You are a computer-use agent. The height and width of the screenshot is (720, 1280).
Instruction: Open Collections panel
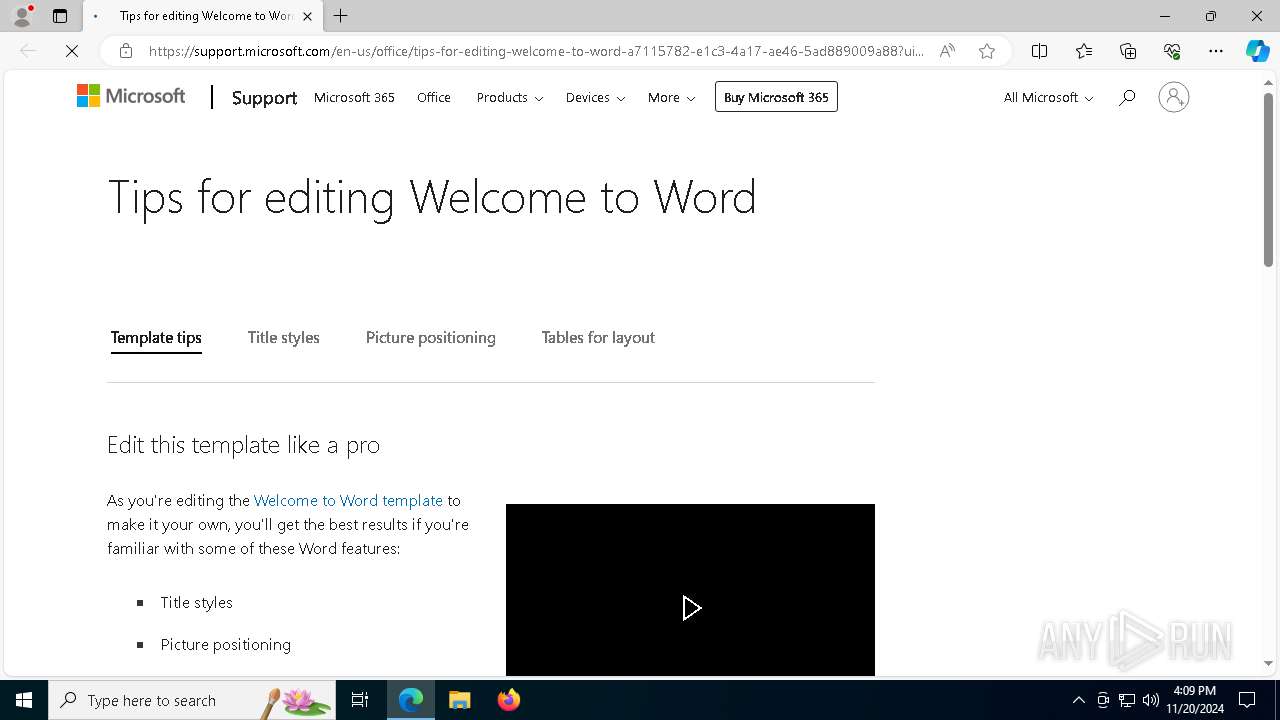tap(1128, 51)
